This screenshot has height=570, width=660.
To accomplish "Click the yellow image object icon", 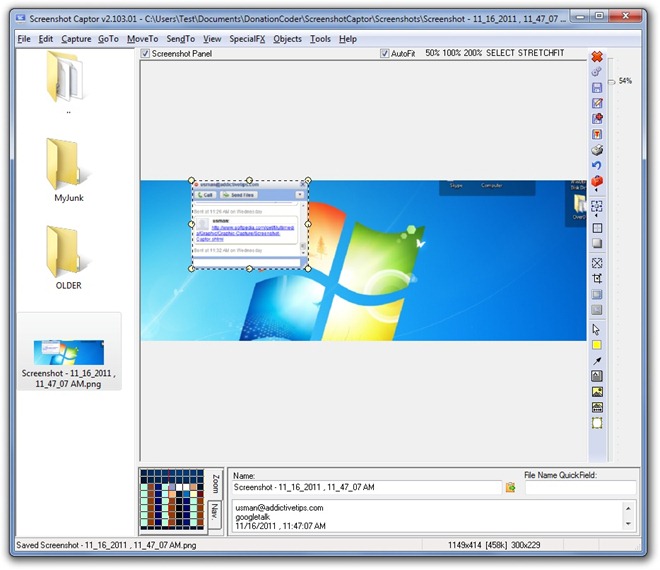I will click(x=597, y=392).
